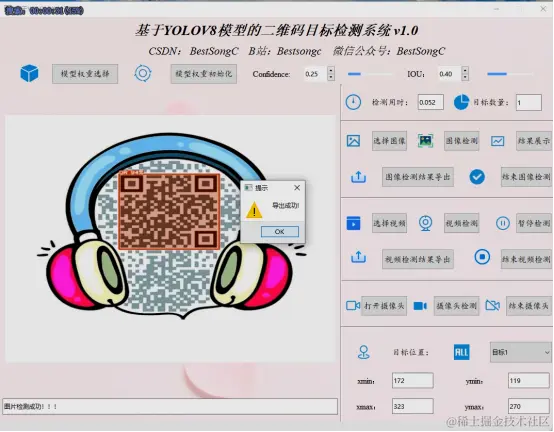Click the blue video file icon
The width and height of the screenshot is (554, 432).
pyautogui.click(x=353, y=224)
